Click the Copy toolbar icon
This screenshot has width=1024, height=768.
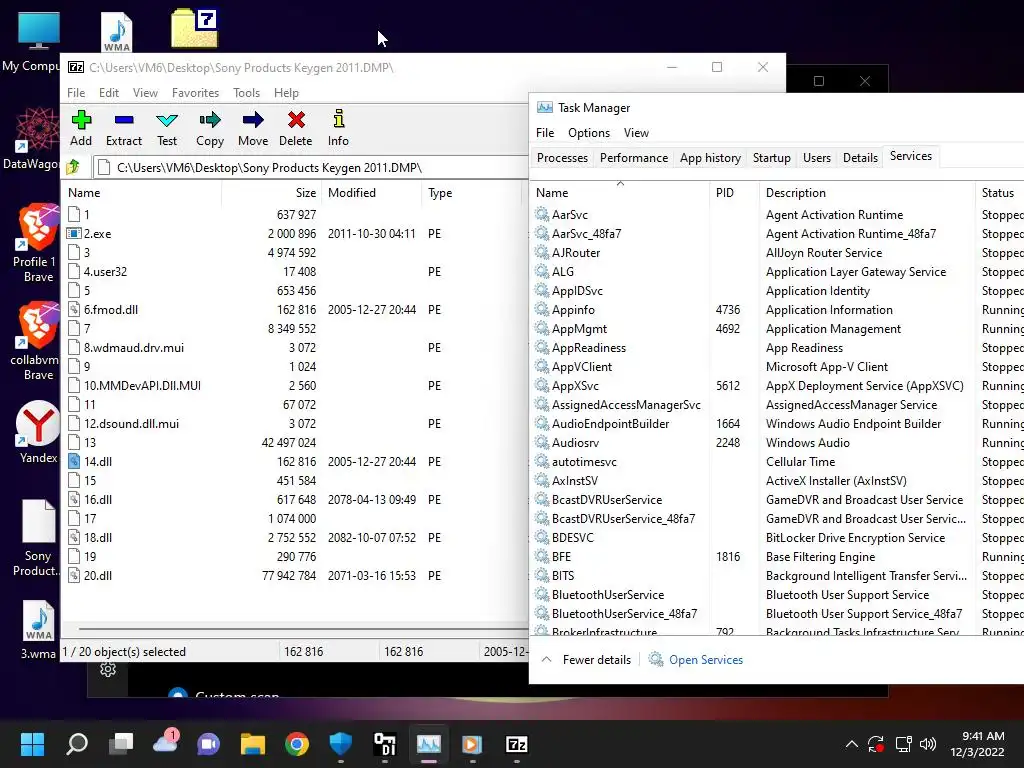[210, 120]
